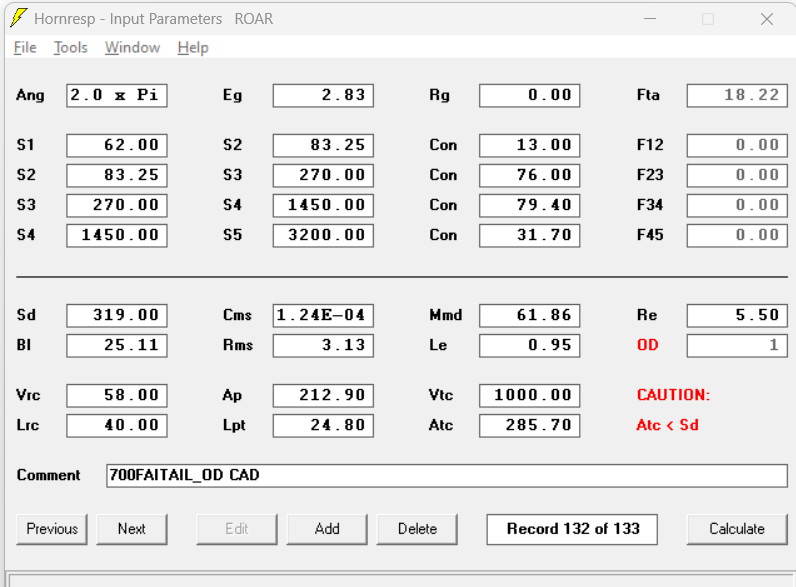Select the Con field with 31.70
This screenshot has height=587, width=796.
[x=529, y=235]
